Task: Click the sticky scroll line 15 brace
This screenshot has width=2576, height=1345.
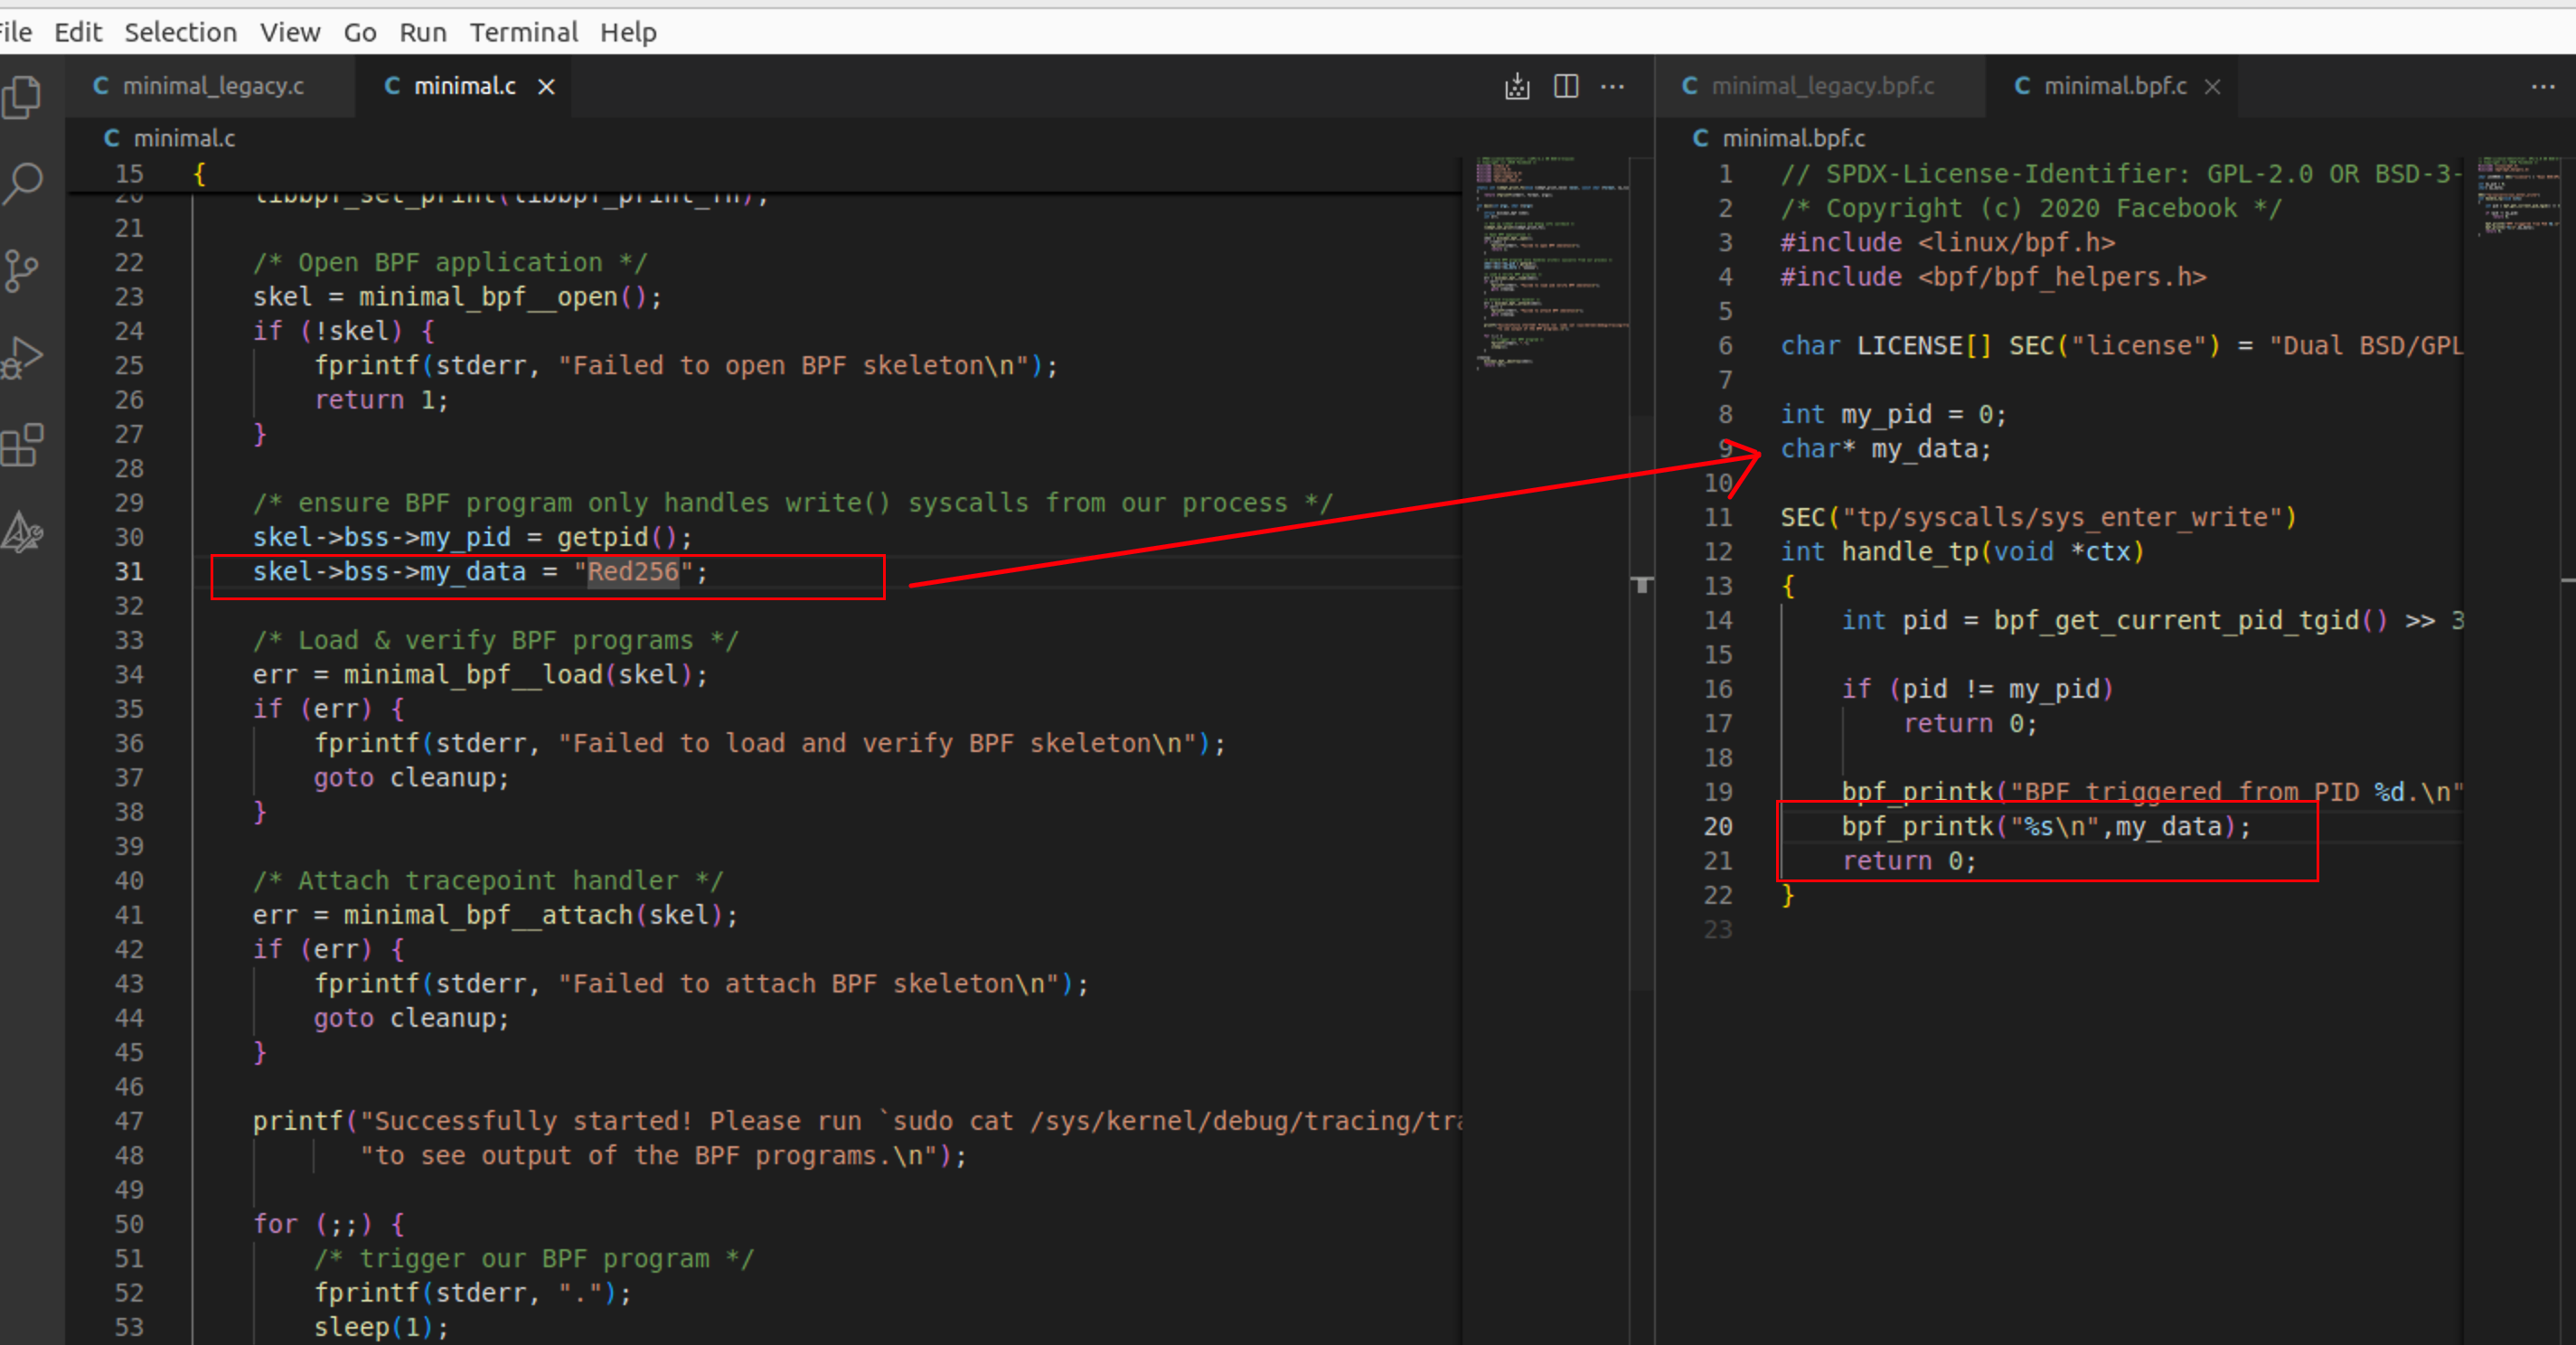Action: 199,174
